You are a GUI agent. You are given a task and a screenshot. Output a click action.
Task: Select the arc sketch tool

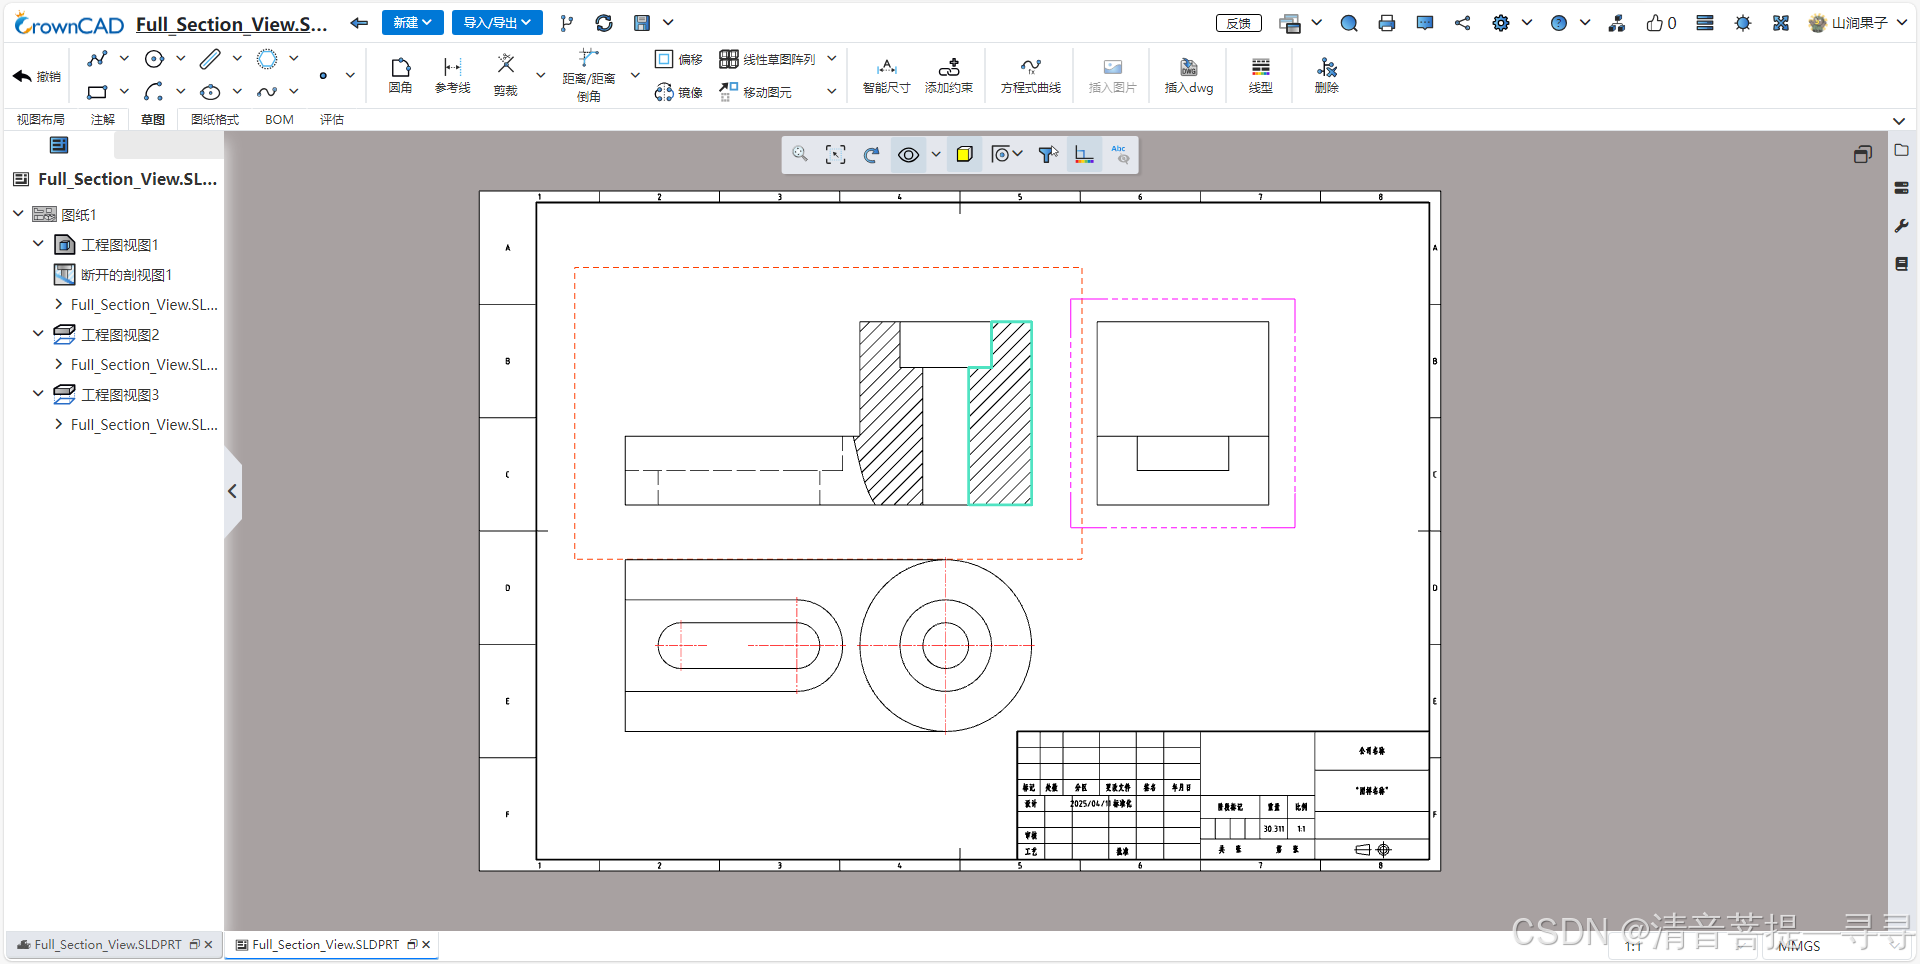[x=154, y=92]
